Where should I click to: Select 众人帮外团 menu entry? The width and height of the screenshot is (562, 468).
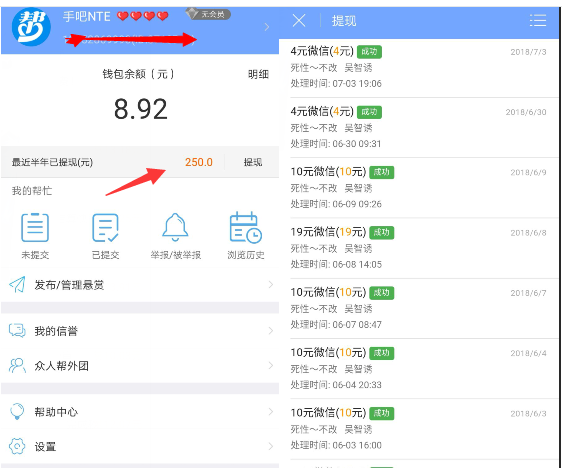point(140,366)
